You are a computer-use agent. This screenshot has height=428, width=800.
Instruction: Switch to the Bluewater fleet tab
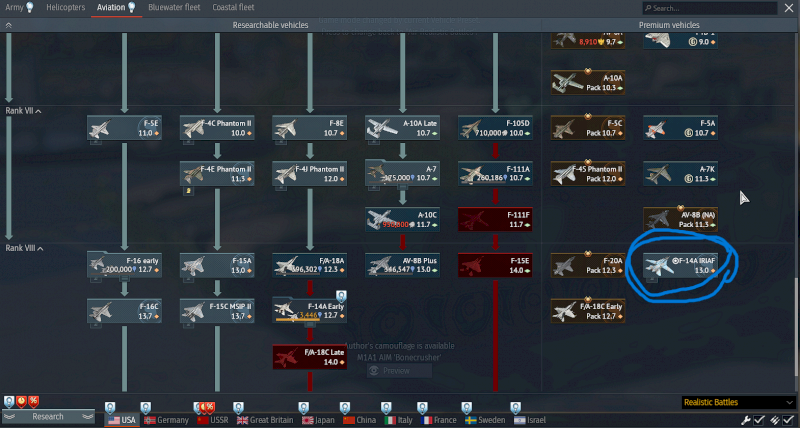(x=174, y=7)
